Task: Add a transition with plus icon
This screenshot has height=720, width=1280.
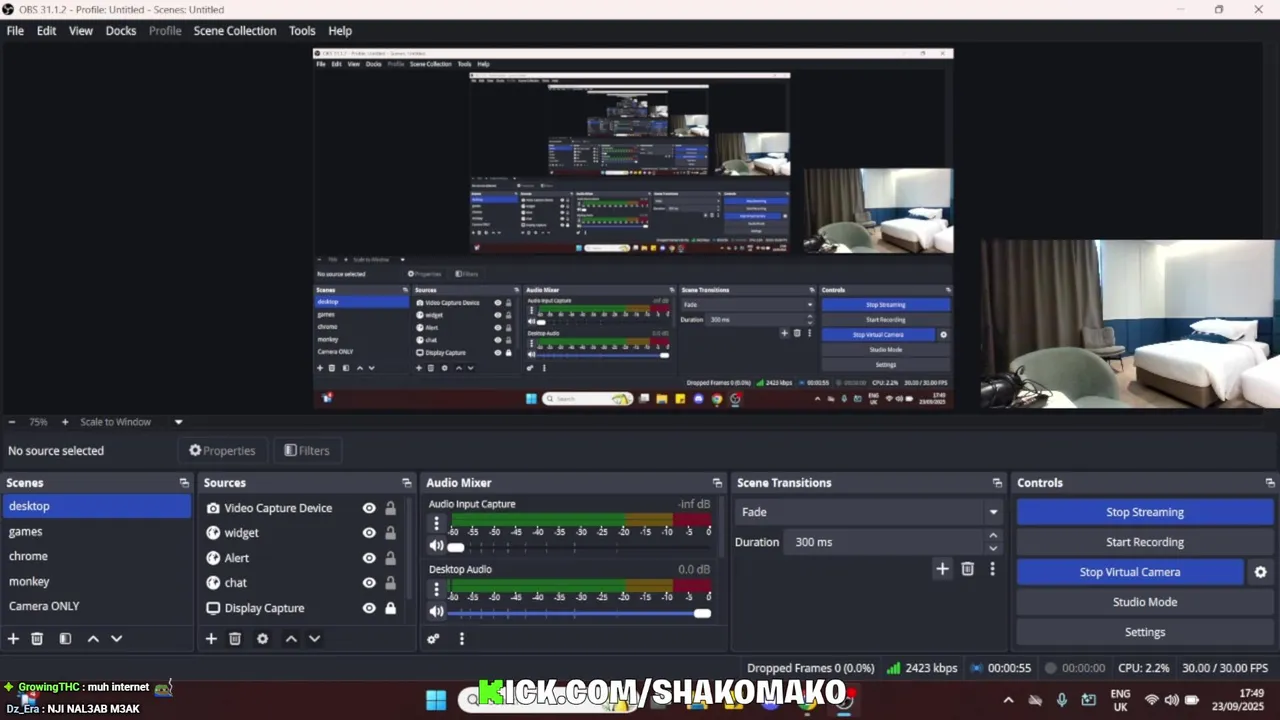Action: point(942,569)
